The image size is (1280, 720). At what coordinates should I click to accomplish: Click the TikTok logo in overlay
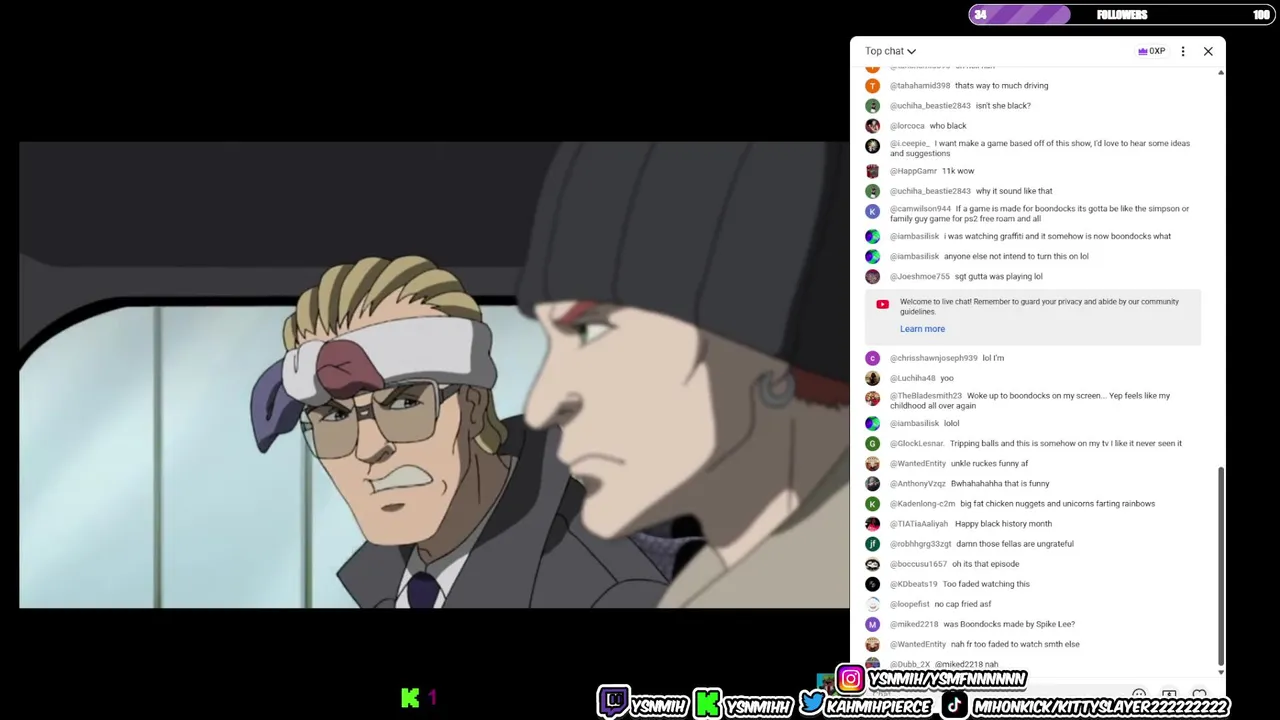tap(954, 705)
